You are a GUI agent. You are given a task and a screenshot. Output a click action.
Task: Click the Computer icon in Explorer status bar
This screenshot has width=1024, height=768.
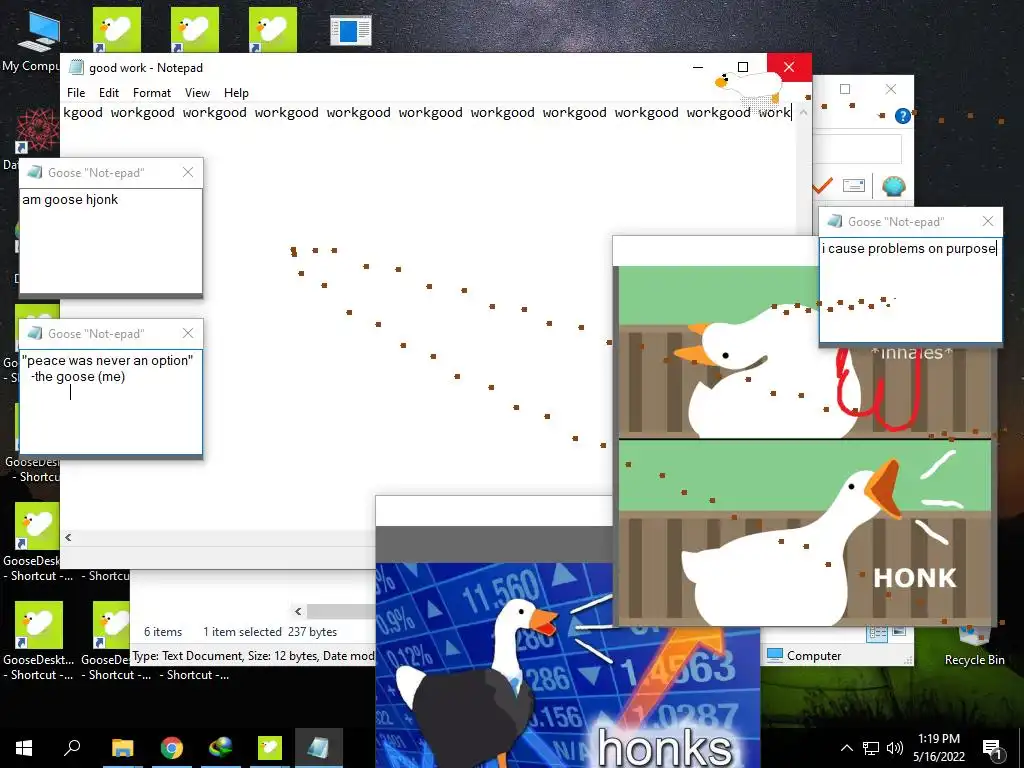pos(775,655)
